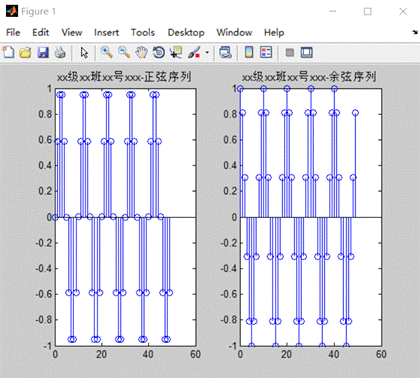Save the figure using the floppy disk icon

43,52
